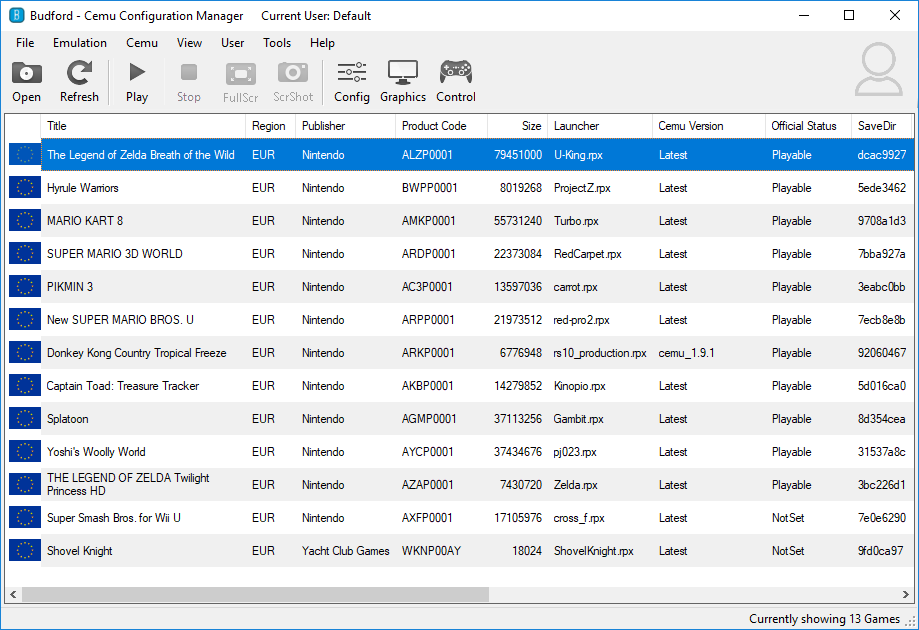
Task: Click the EU flag for SUPER MARIO 3D WORLD
Action: coord(25,253)
